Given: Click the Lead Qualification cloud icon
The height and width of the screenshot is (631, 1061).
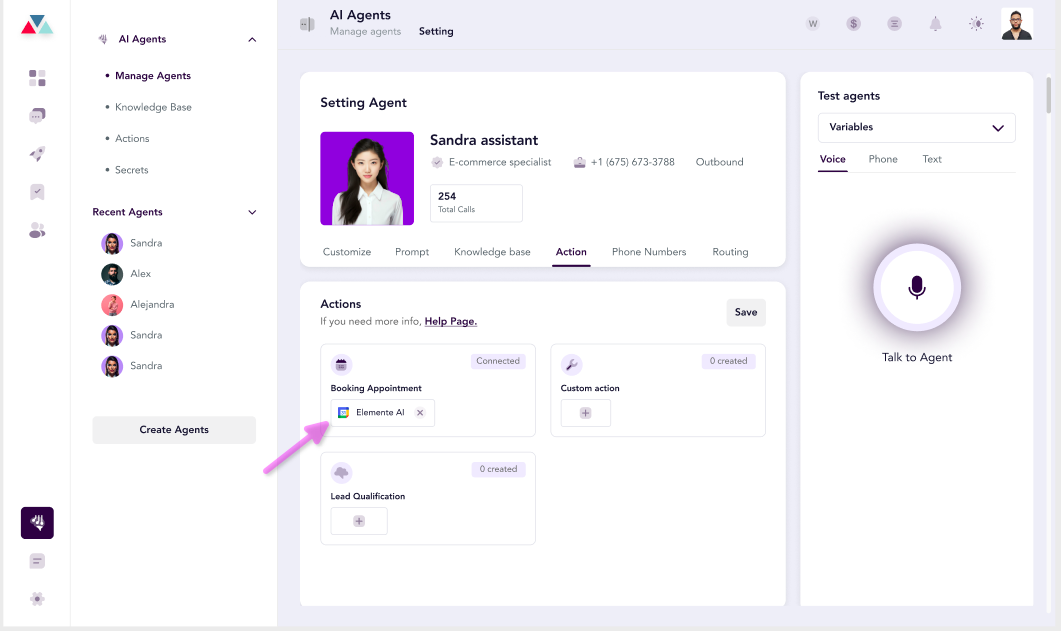Looking at the screenshot, I should 341,473.
